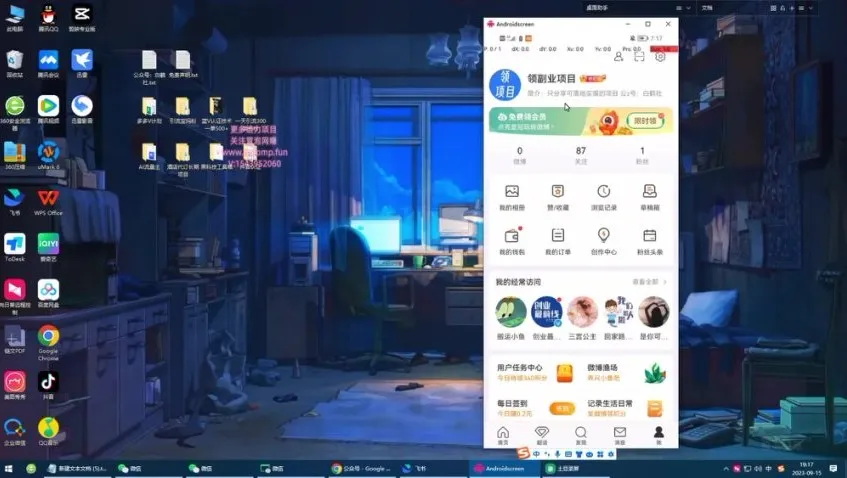Switch to 发现 discover tab

coord(580,435)
